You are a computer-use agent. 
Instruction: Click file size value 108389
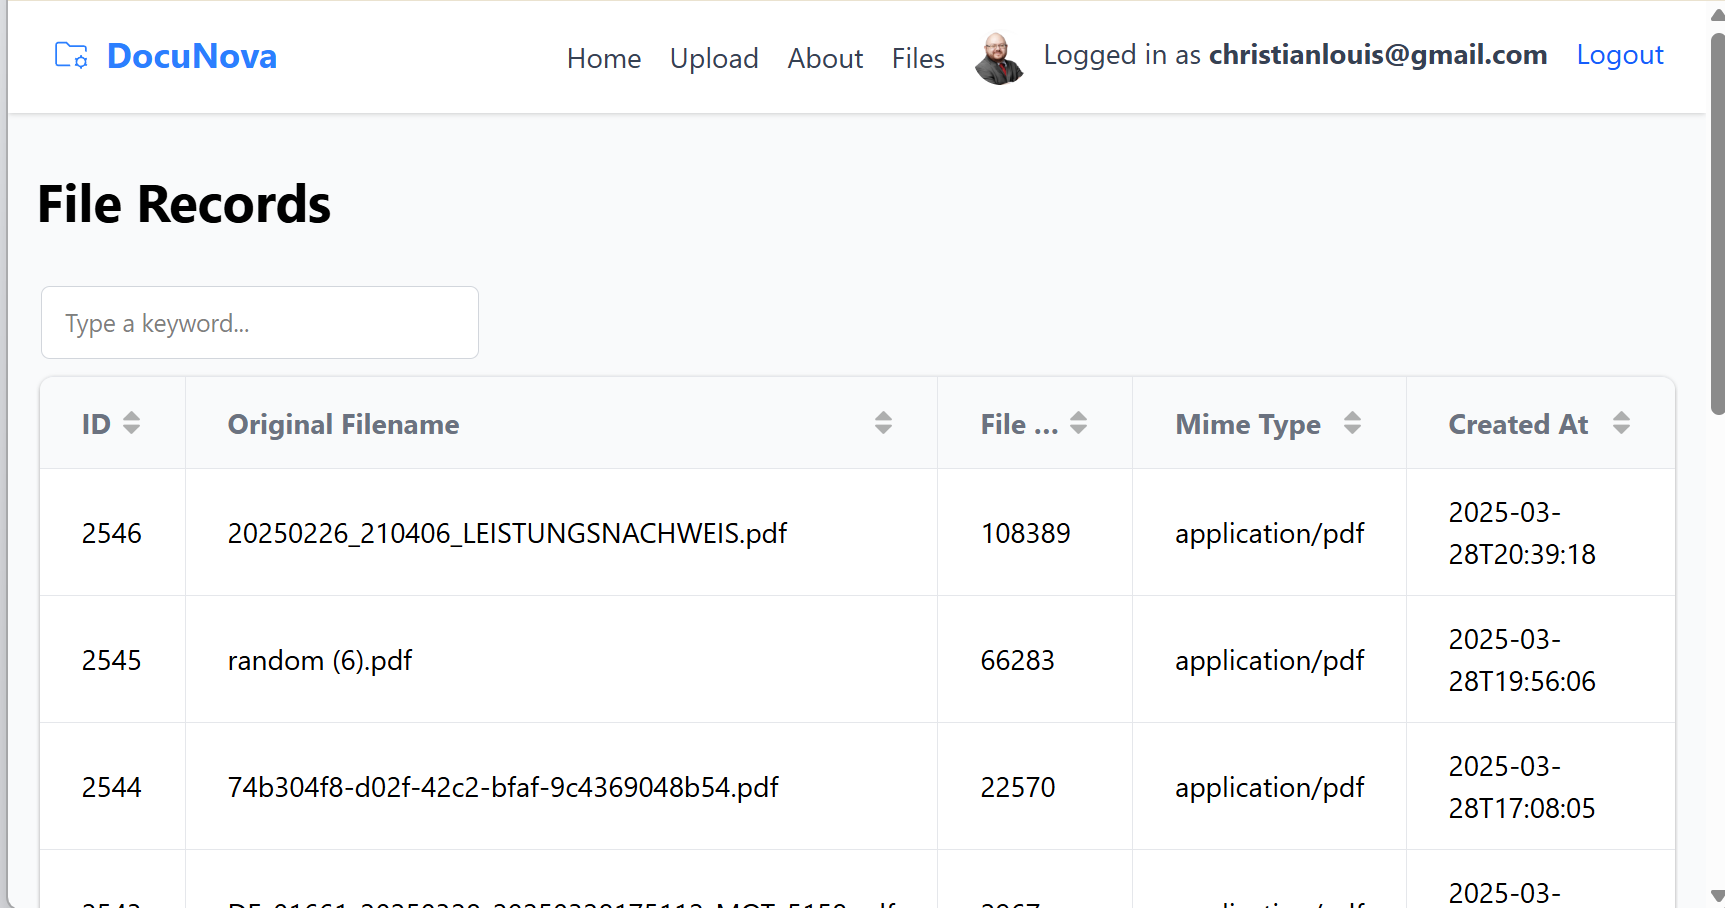[x=1025, y=533]
